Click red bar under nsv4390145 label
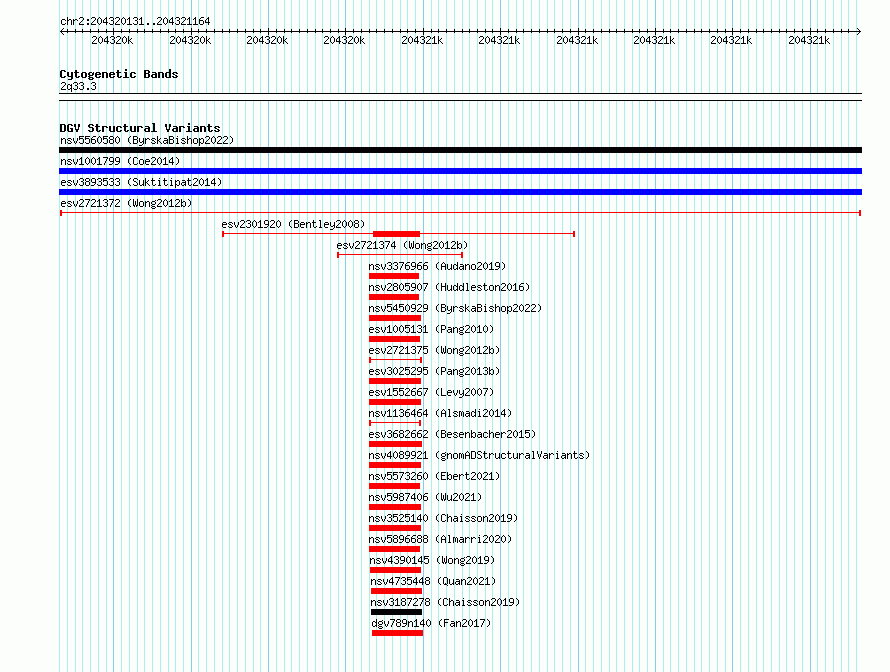 pyautogui.click(x=396, y=570)
